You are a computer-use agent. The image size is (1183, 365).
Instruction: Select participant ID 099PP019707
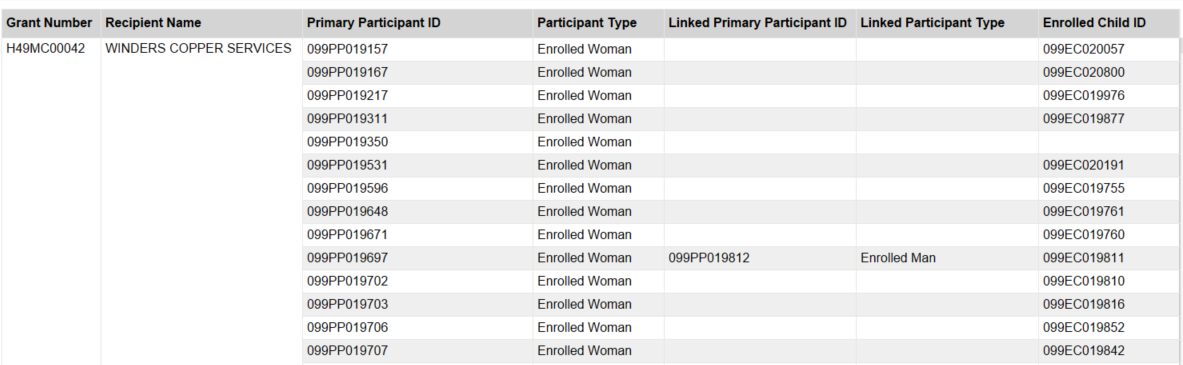[x=347, y=351]
